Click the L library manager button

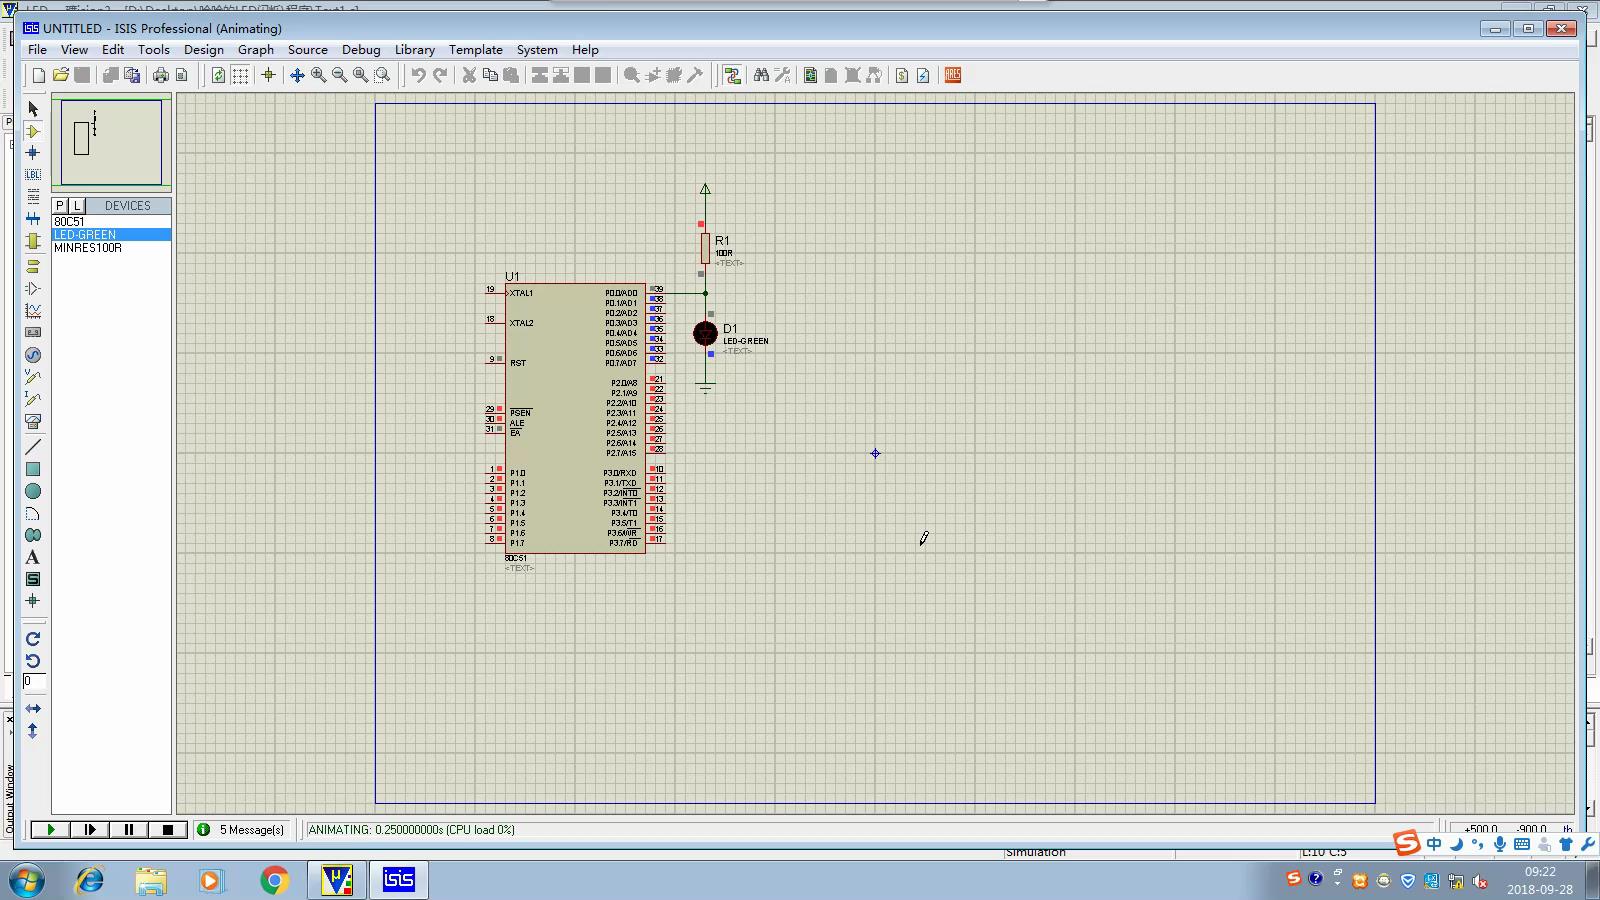77,205
